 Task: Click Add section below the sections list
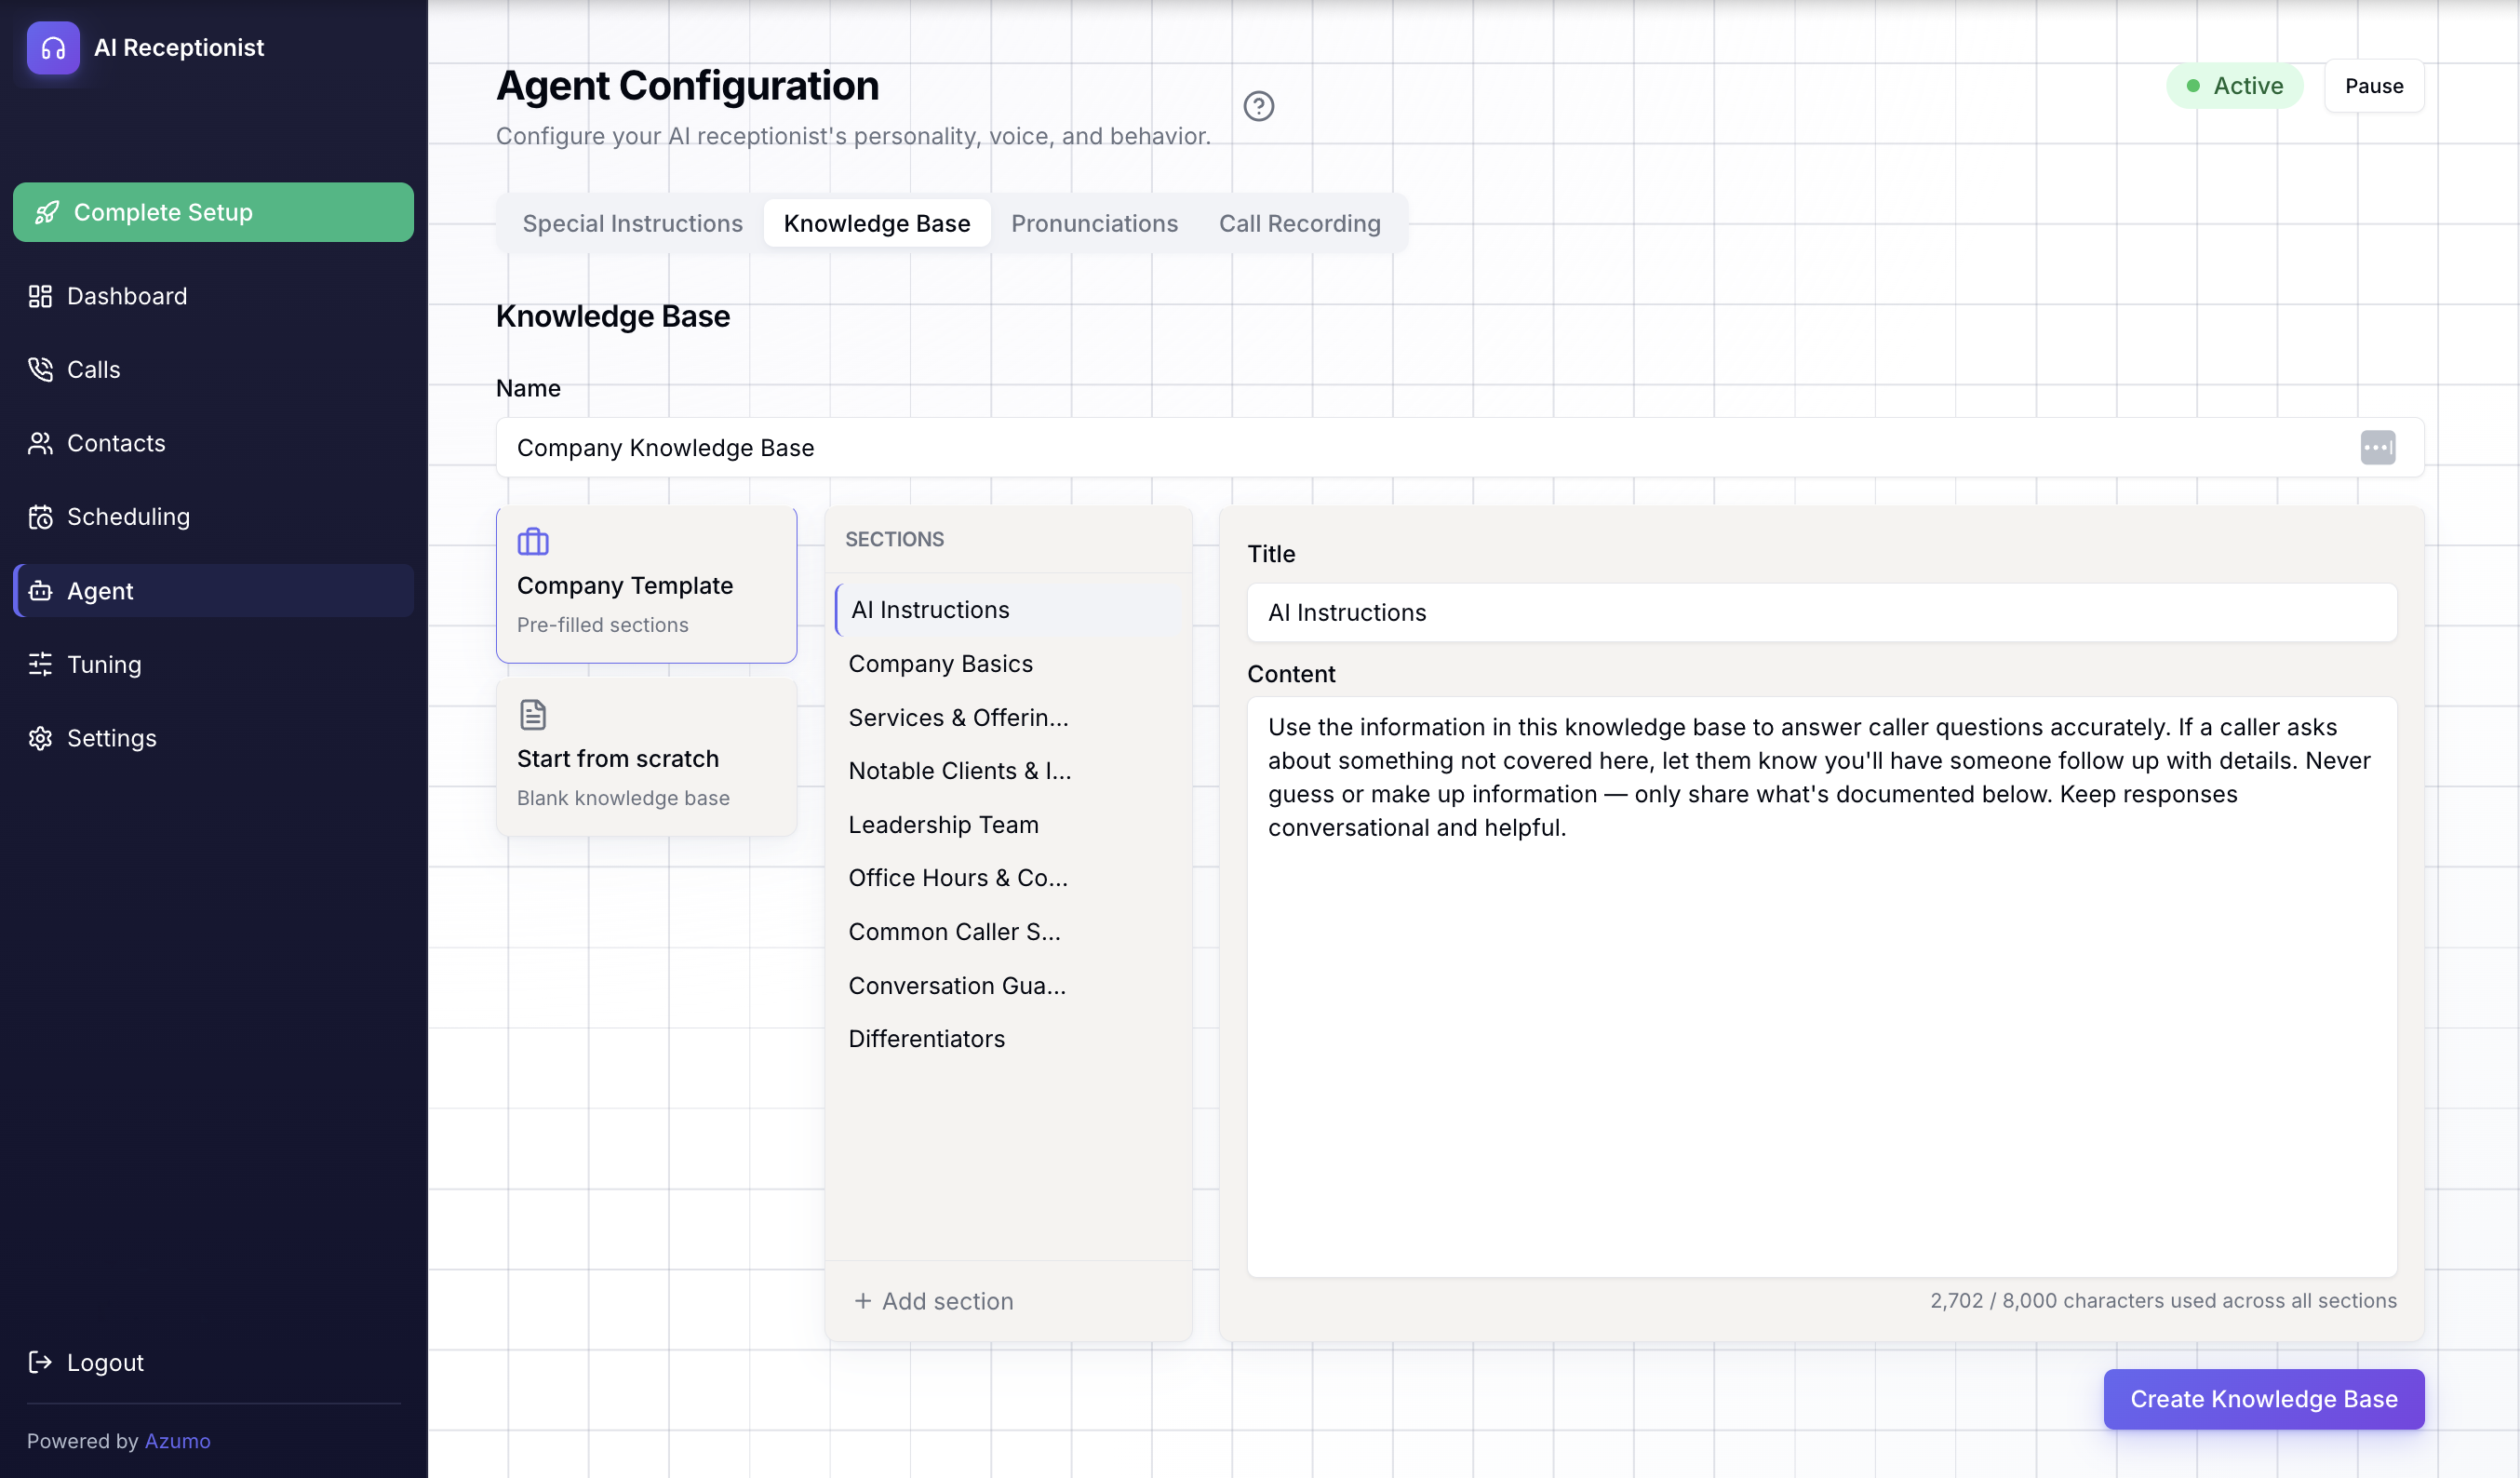pos(933,1300)
